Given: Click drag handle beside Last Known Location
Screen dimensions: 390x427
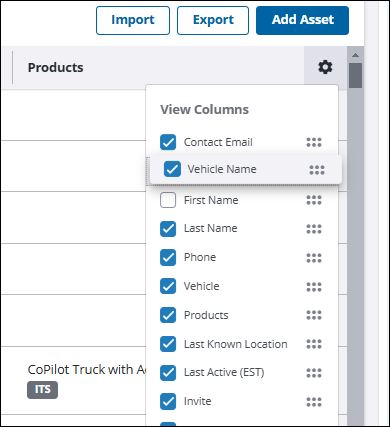Looking at the screenshot, I should [314, 344].
